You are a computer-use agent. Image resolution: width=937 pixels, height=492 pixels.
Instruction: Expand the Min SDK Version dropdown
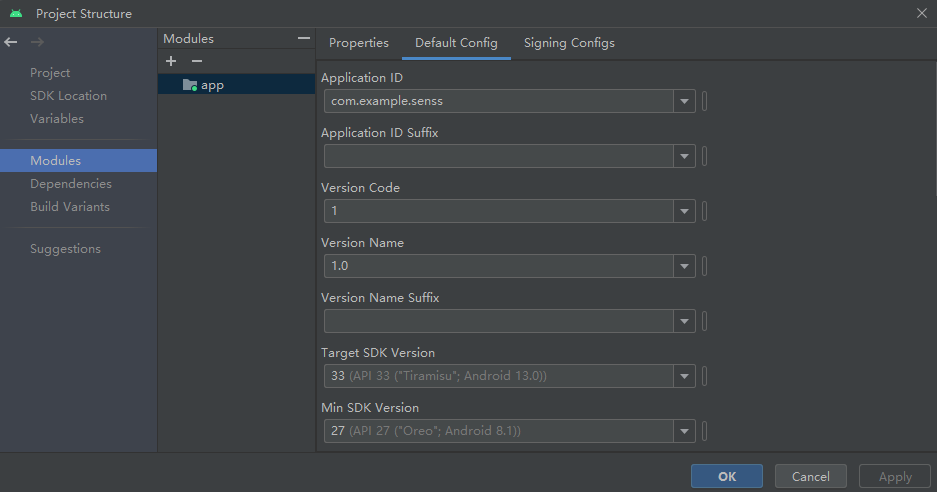pos(685,431)
